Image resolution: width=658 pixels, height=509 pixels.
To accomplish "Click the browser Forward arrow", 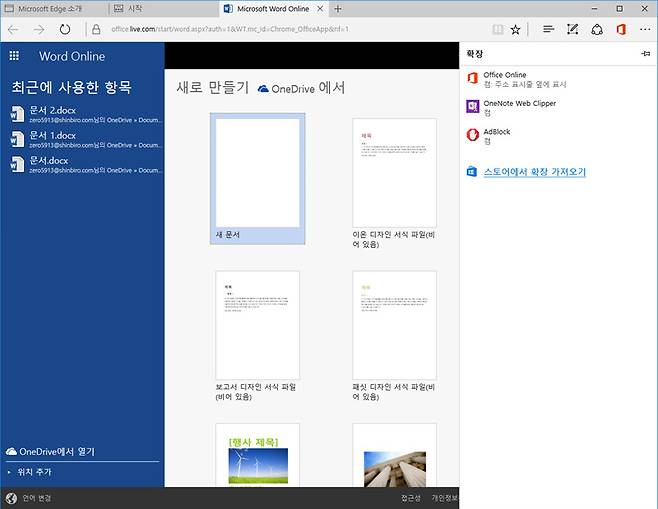I will click(x=39, y=29).
